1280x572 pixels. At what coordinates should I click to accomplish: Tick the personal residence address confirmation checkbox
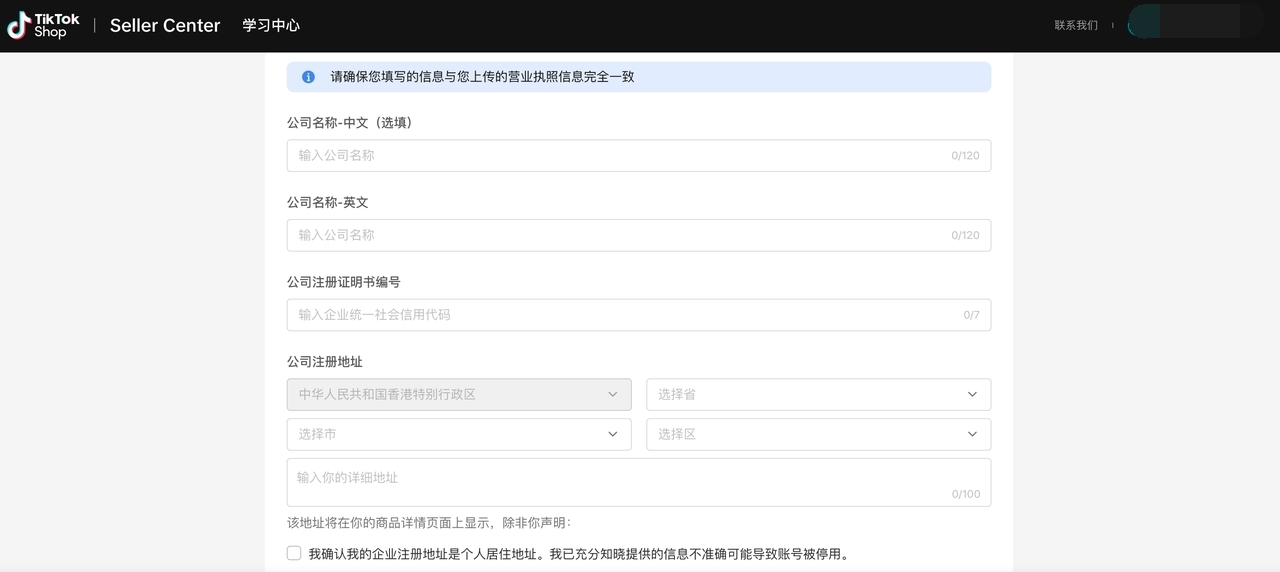point(294,553)
